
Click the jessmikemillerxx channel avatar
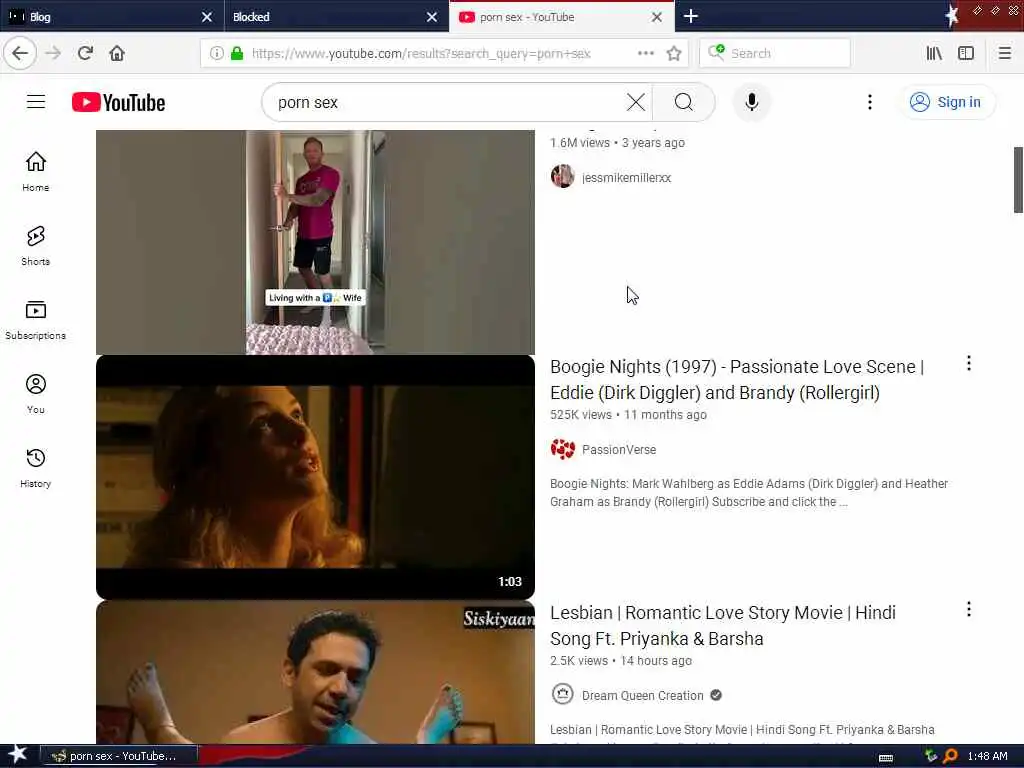[562, 176]
